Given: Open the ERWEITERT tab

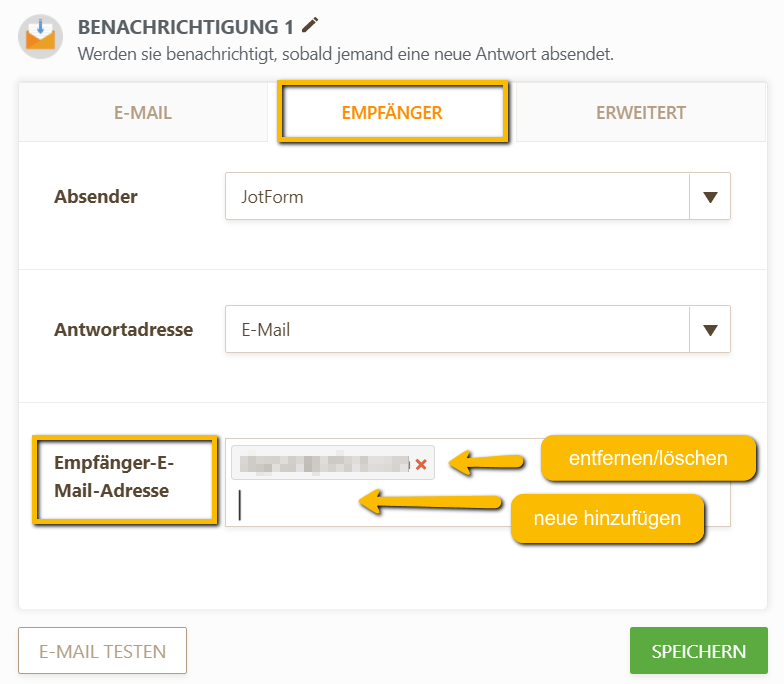Looking at the screenshot, I should pyautogui.click(x=640, y=112).
